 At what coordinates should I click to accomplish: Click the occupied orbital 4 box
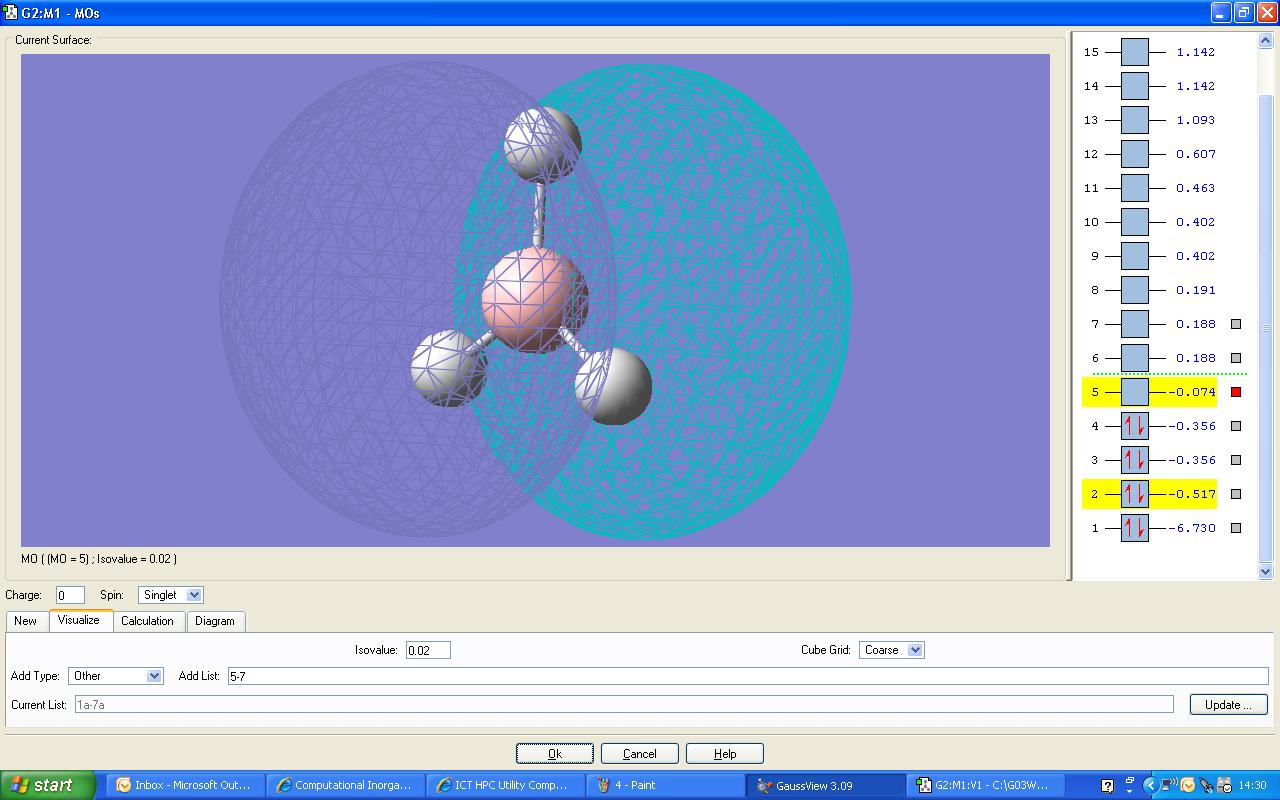pos(1134,426)
